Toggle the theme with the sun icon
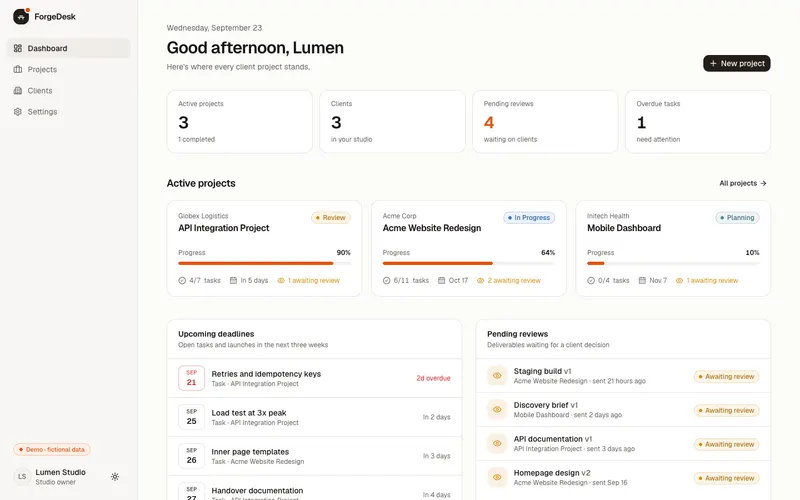 [x=115, y=477]
